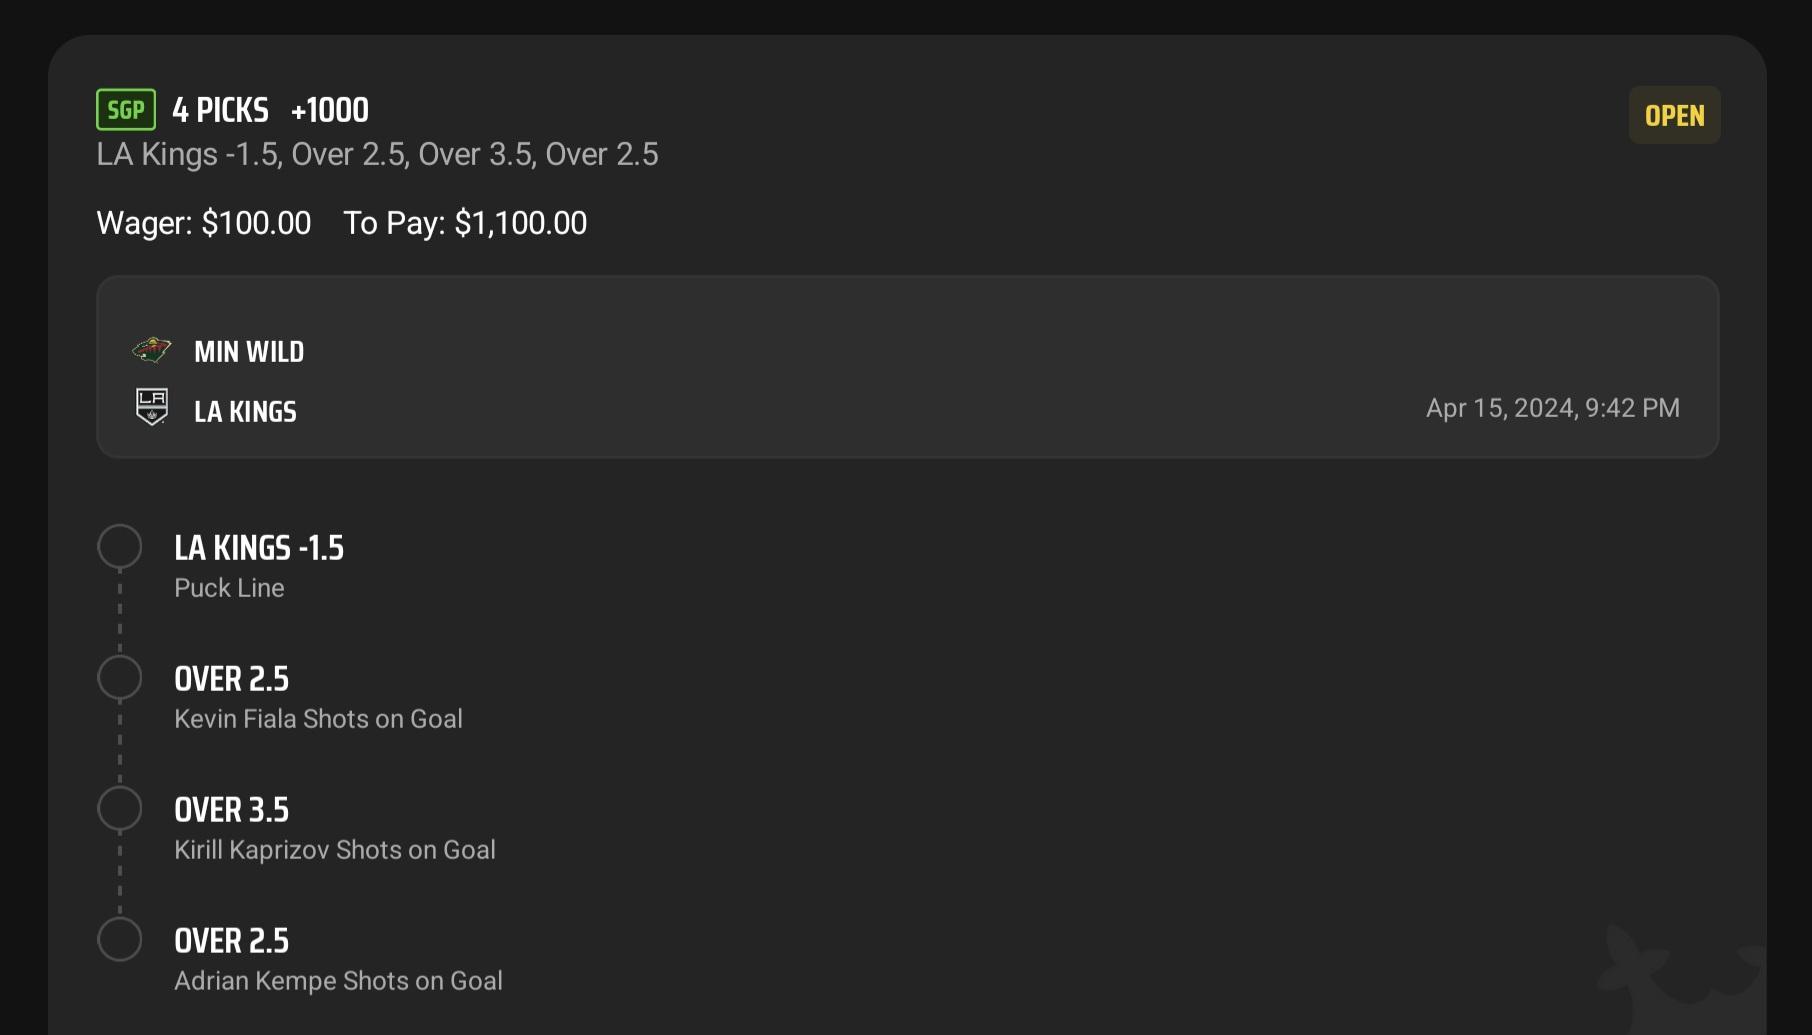This screenshot has width=1812, height=1035.
Task: Select the Adrian Kempe Shots on Goal leg
Action: click(338, 959)
